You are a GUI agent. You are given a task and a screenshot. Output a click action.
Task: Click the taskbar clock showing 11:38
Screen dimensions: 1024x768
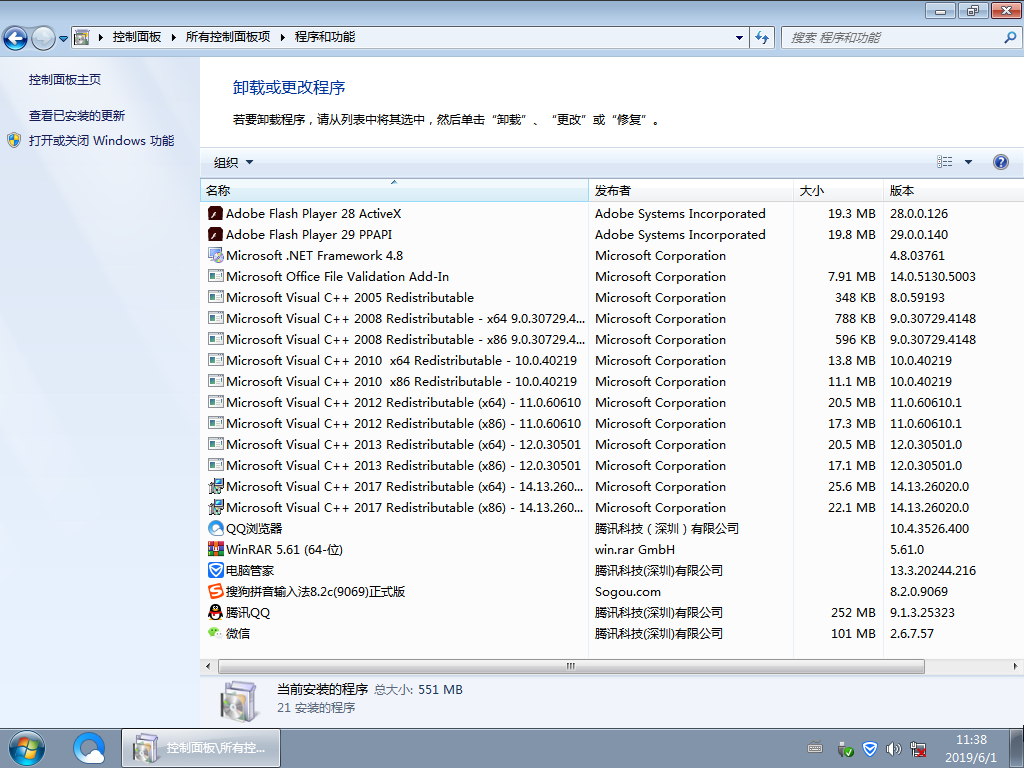tap(971, 748)
